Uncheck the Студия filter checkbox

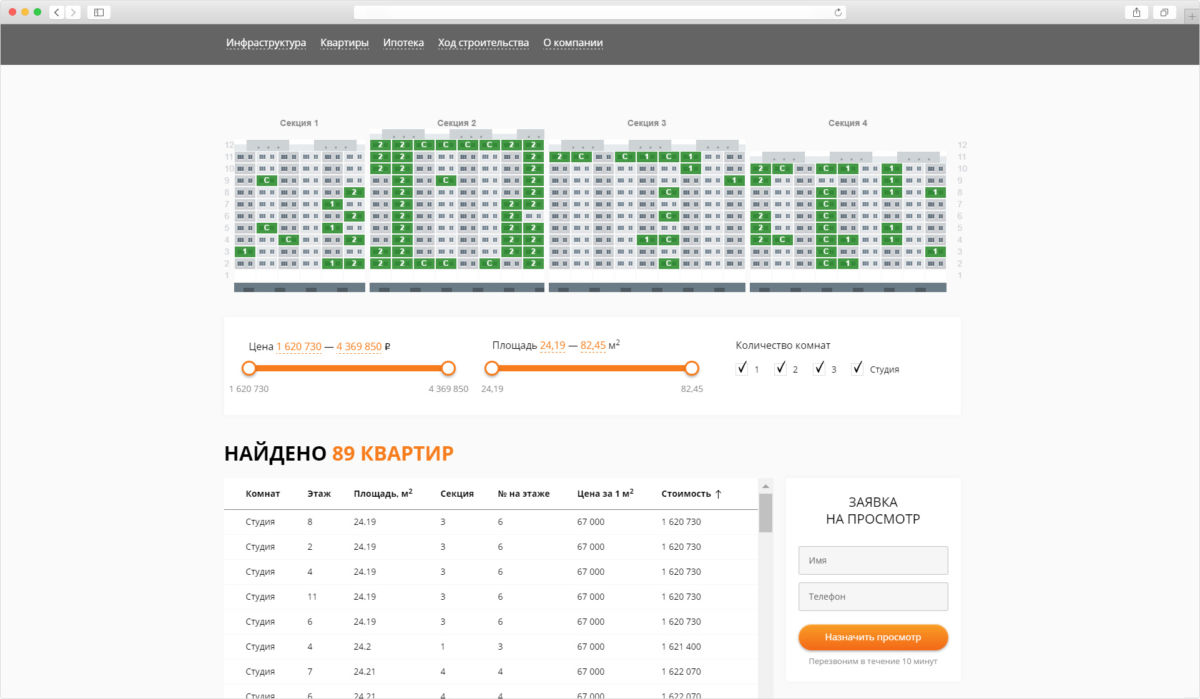[x=857, y=368]
